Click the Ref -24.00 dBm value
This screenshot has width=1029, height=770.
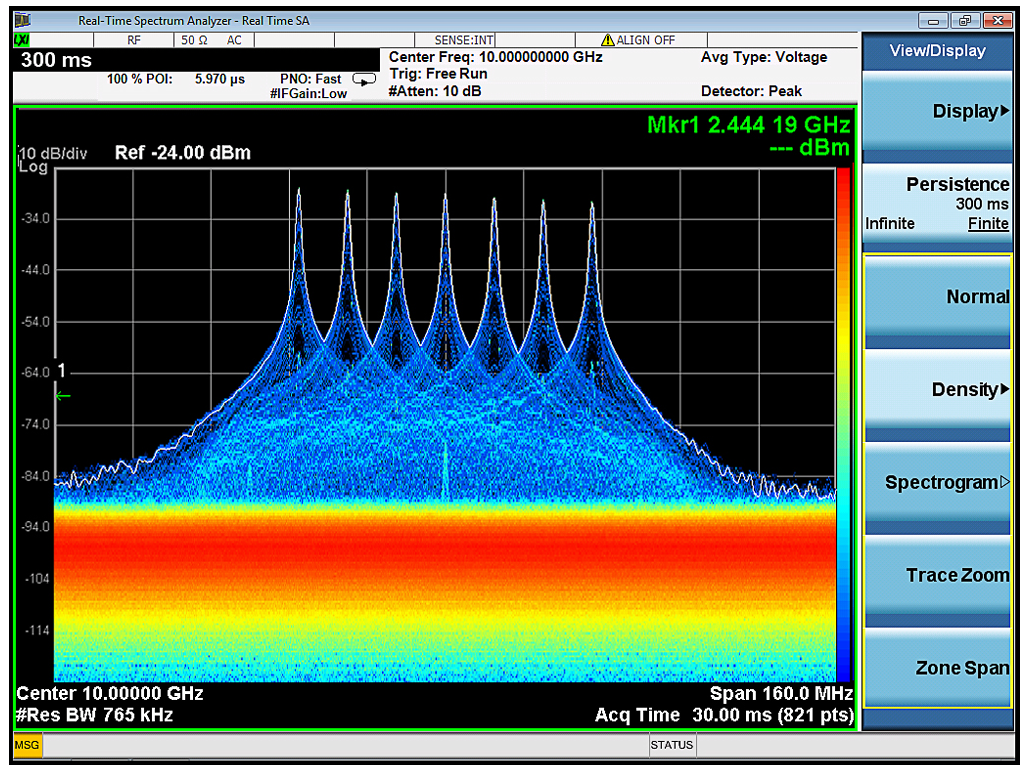pos(182,153)
